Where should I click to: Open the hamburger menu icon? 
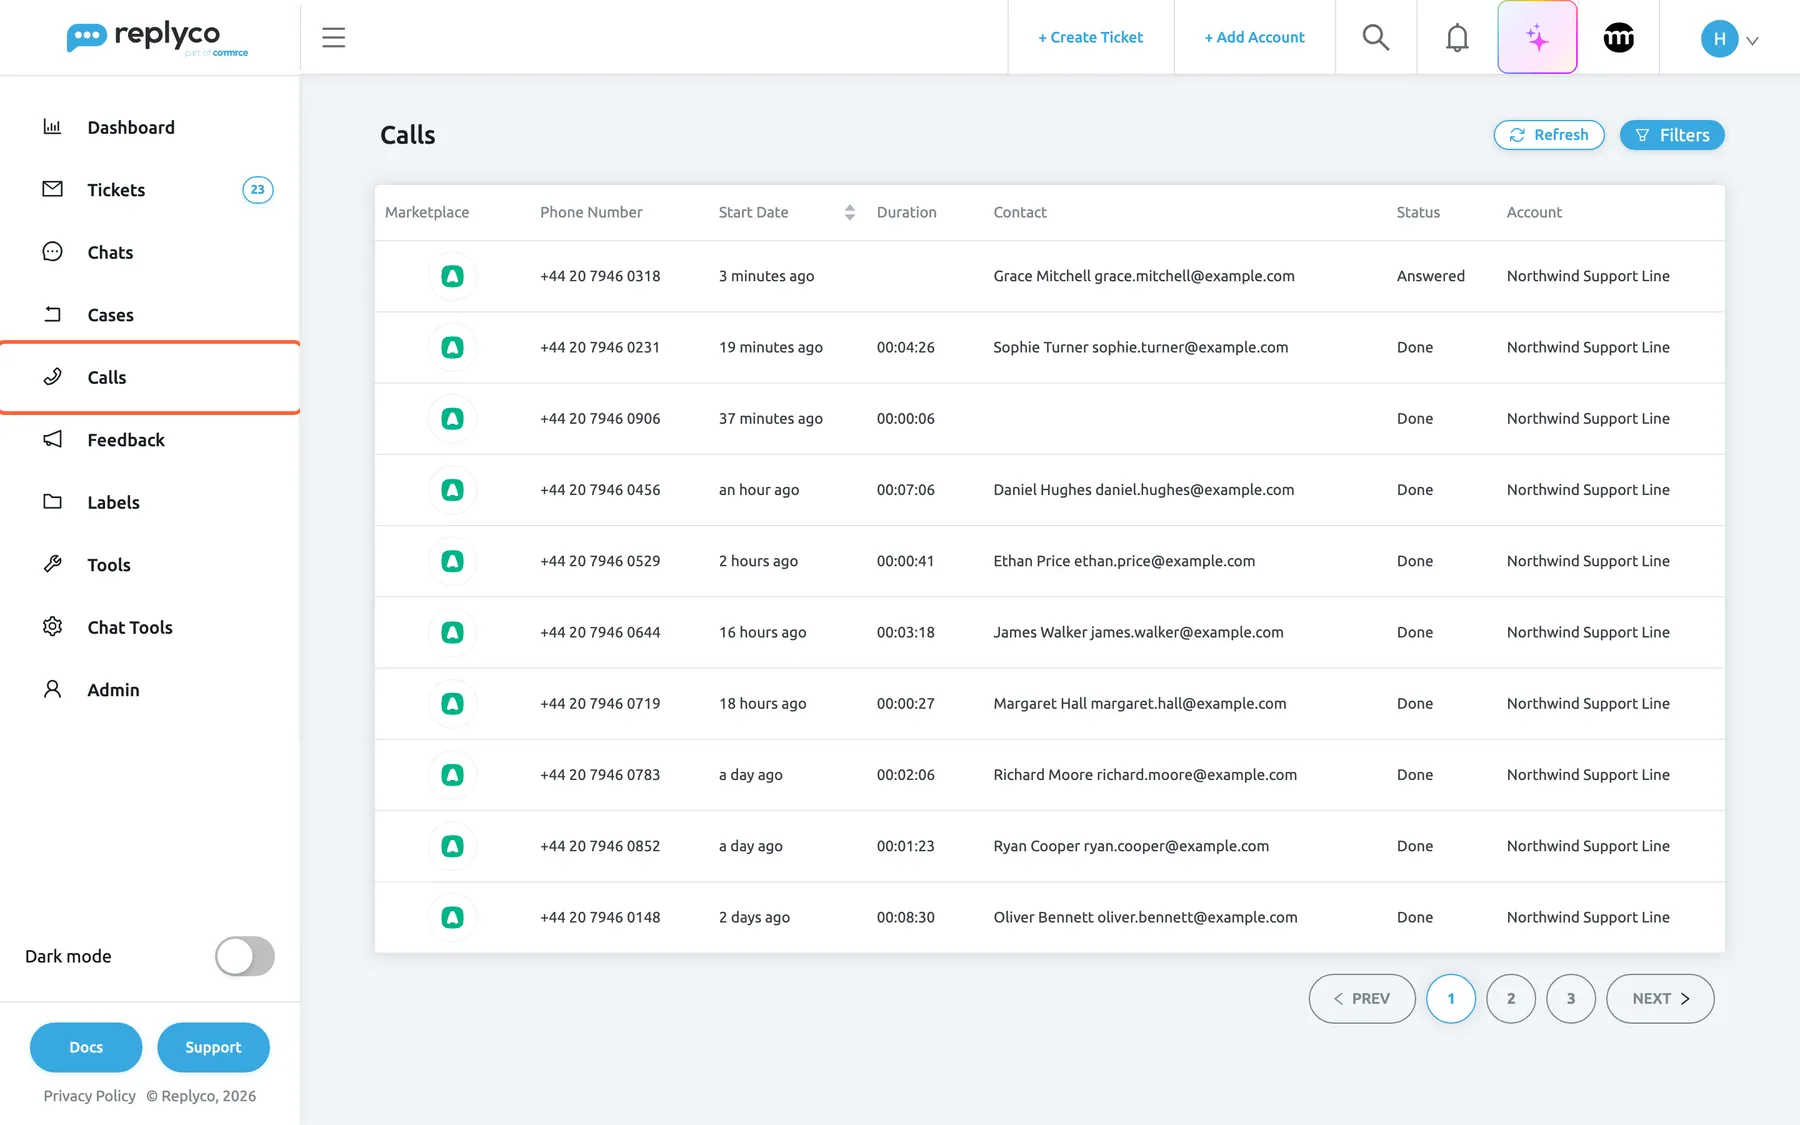[x=333, y=38]
